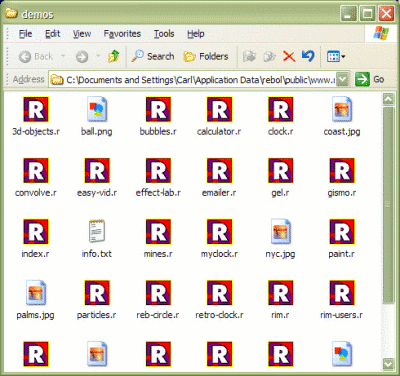Select the reb-circle.r file icon

pos(158,293)
